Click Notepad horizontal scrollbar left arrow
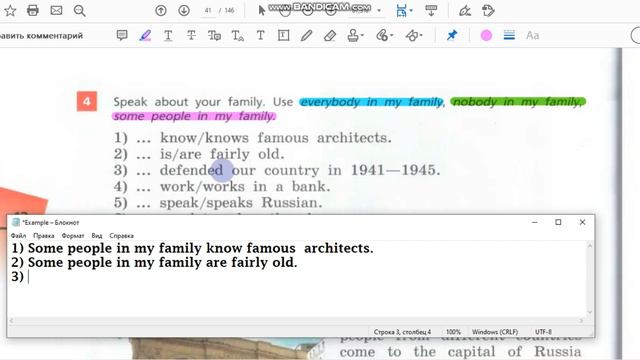 pyautogui.click(x=11, y=321)
